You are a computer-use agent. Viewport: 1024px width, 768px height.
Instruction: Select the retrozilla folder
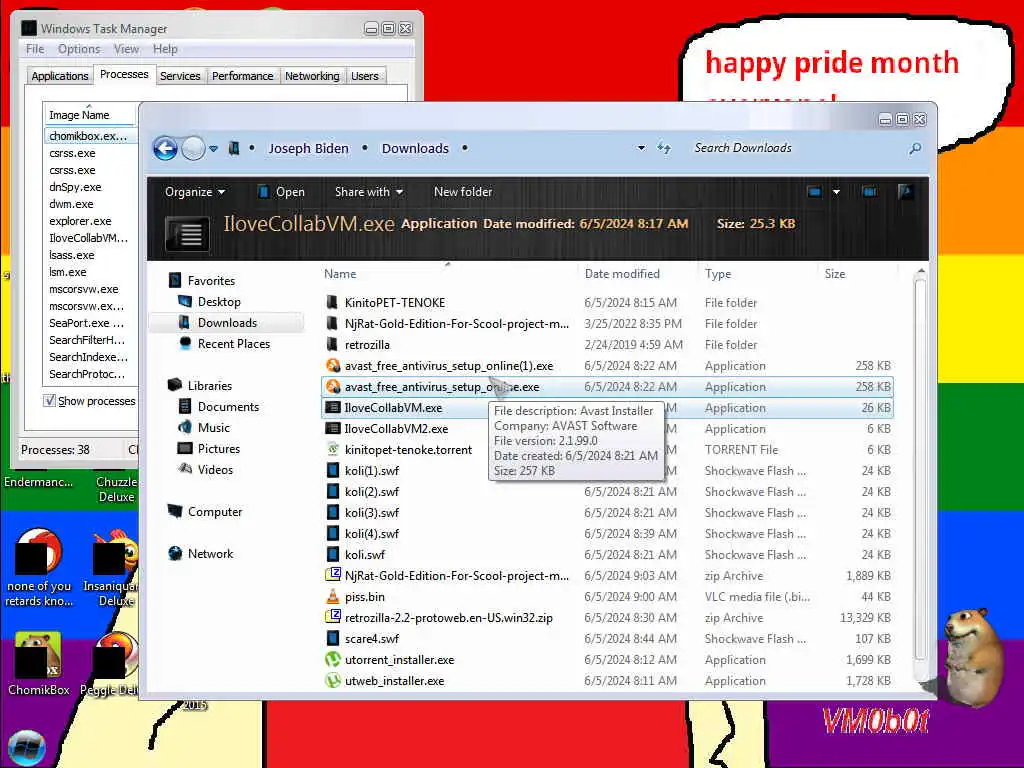click(367, 344)
